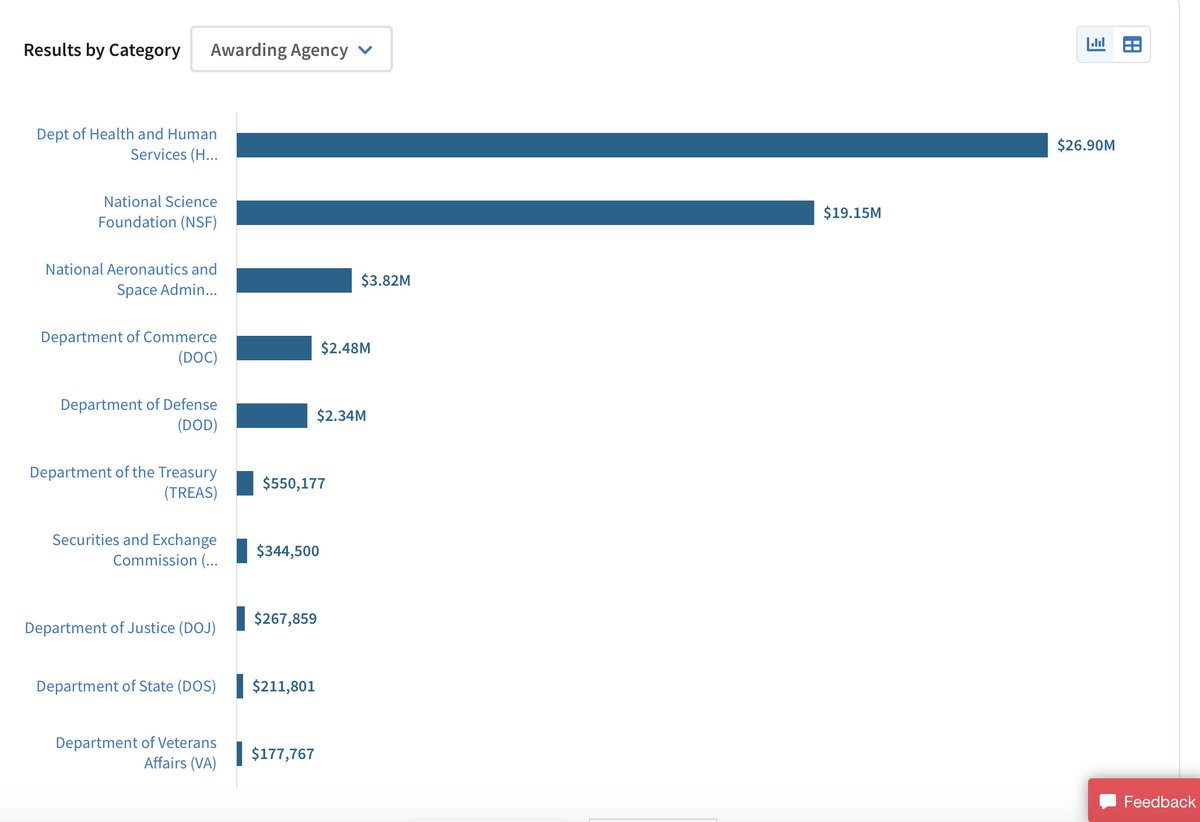Image resolution: width=1200 pixels, height=822 pixels.
Task: Open Department of State (DOS) link
Action: click(126, 686)
